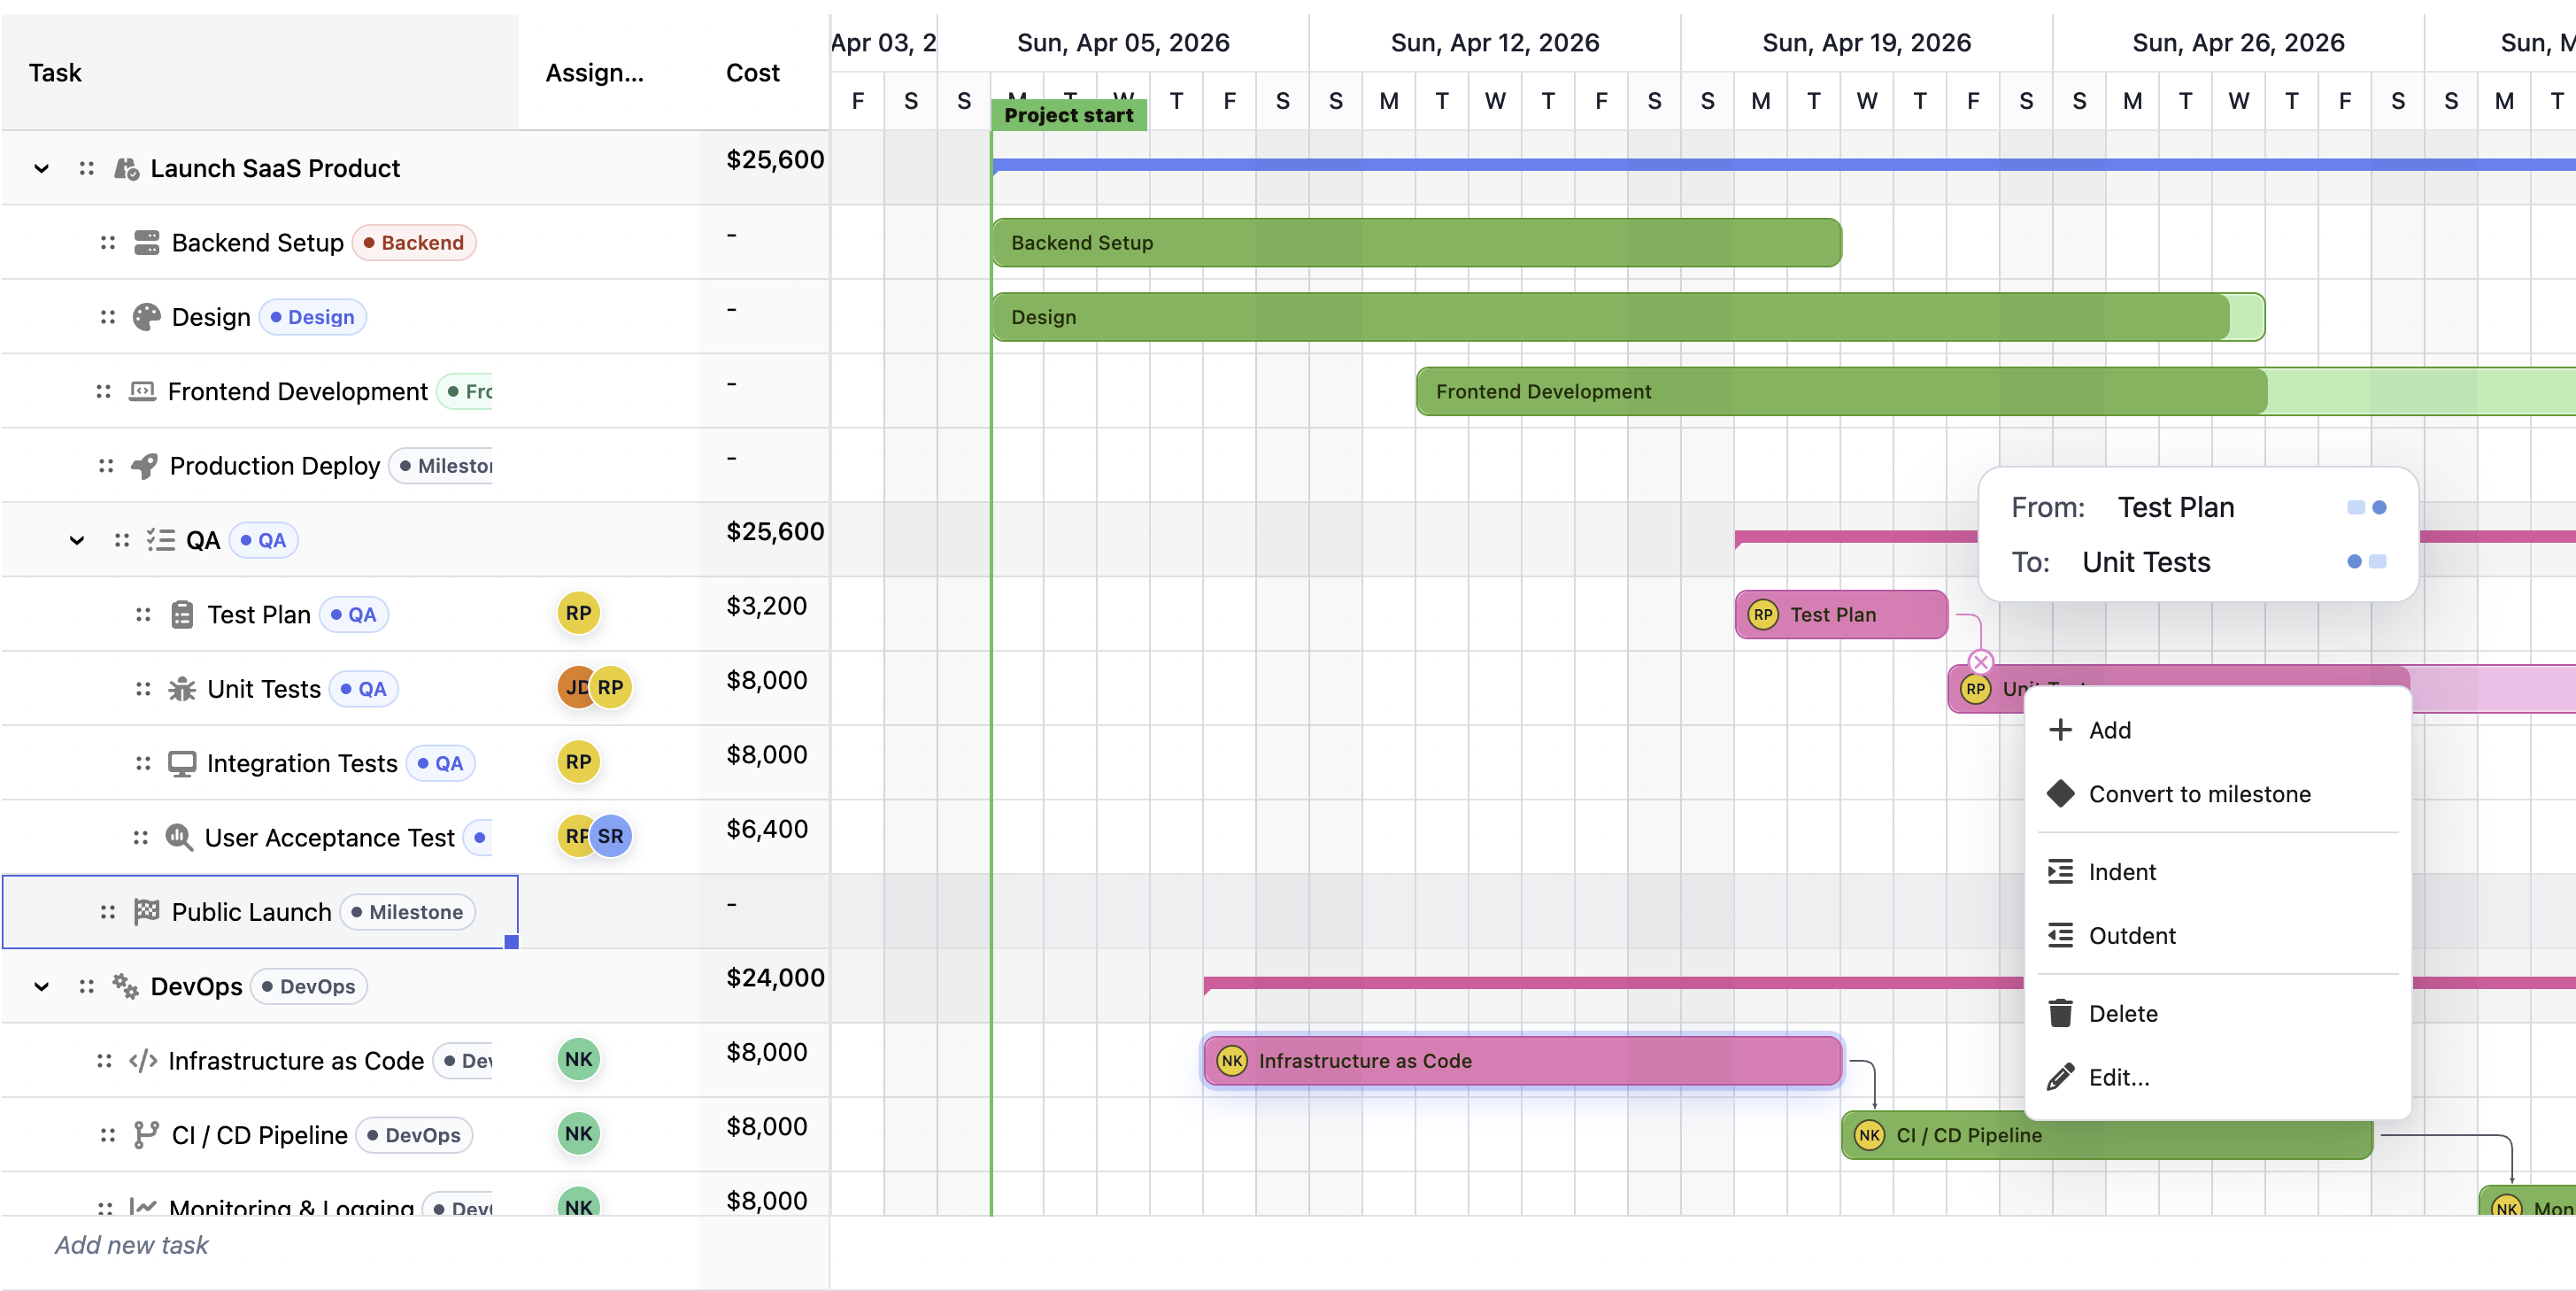Click the Infrastructure as Code brackets icon
Image resolution: width=2576 pixels, height=1291 pixels.
click(x=143, y=1061)
